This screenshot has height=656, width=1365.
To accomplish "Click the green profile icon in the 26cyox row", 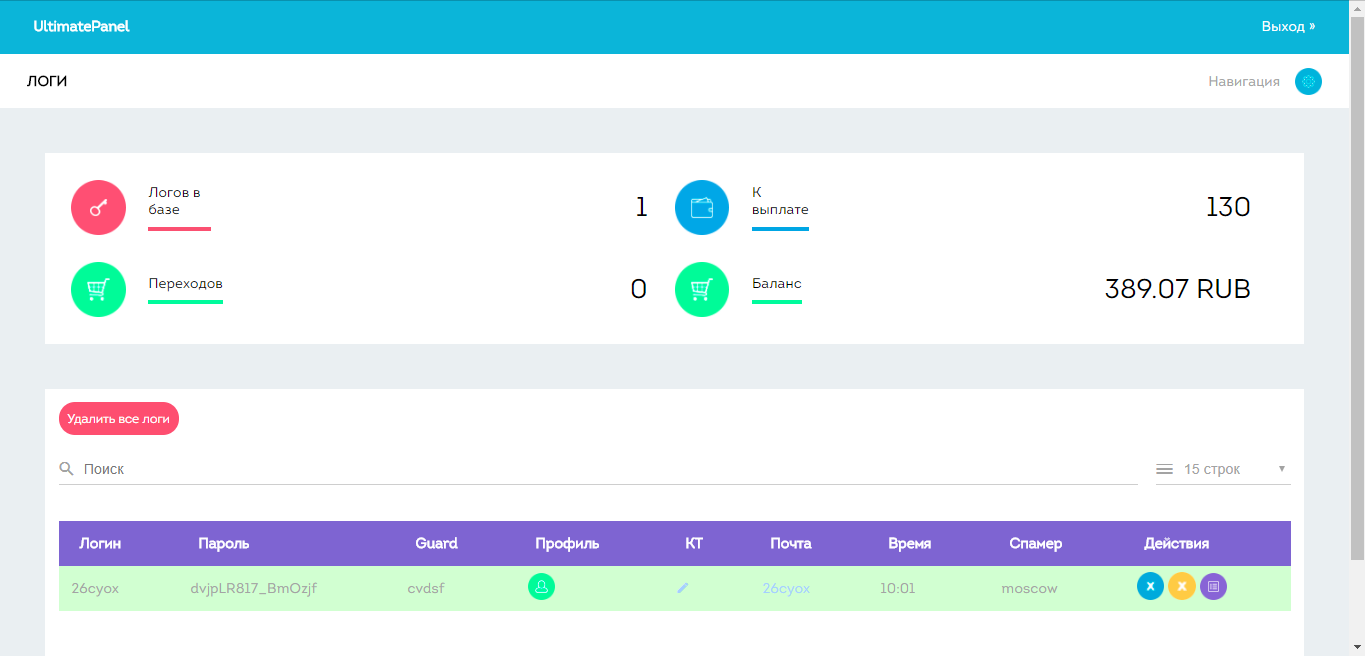I will pyautogui.click(x=541, y=587).
